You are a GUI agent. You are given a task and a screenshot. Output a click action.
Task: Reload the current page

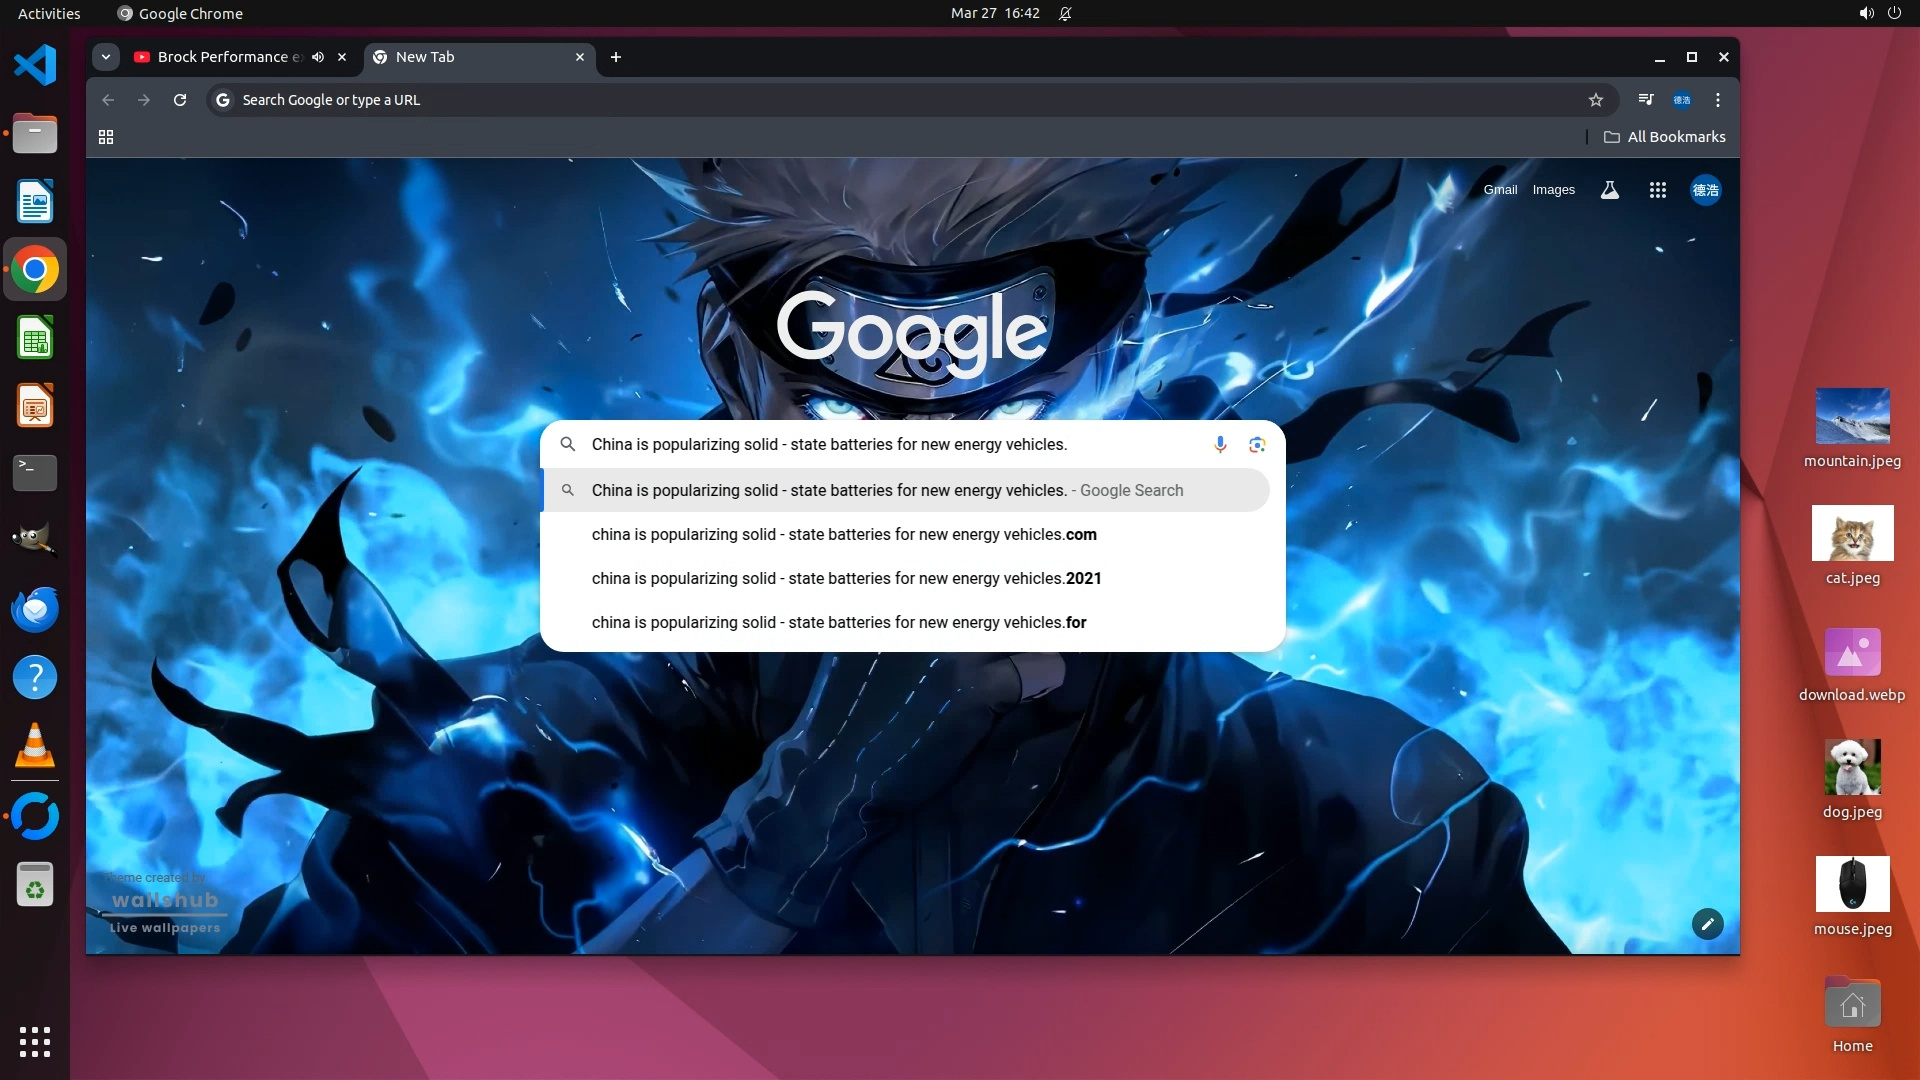pyautogui.click(x=180, y=100)
